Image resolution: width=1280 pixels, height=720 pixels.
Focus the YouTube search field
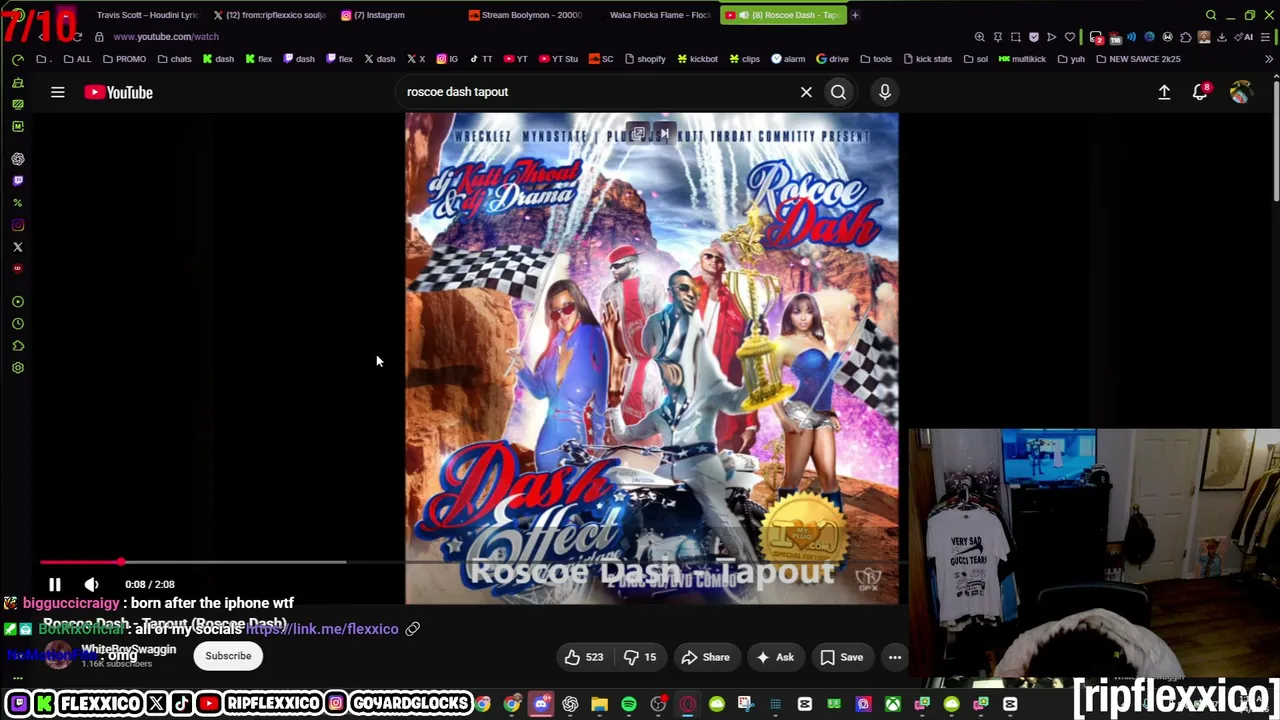[x=598, y=92]
